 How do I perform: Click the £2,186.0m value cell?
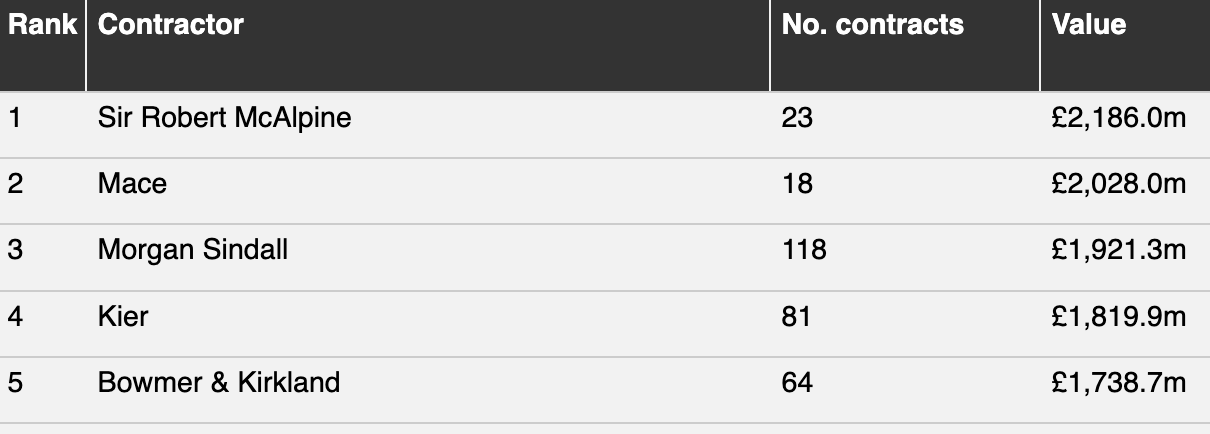[1118, 119]
